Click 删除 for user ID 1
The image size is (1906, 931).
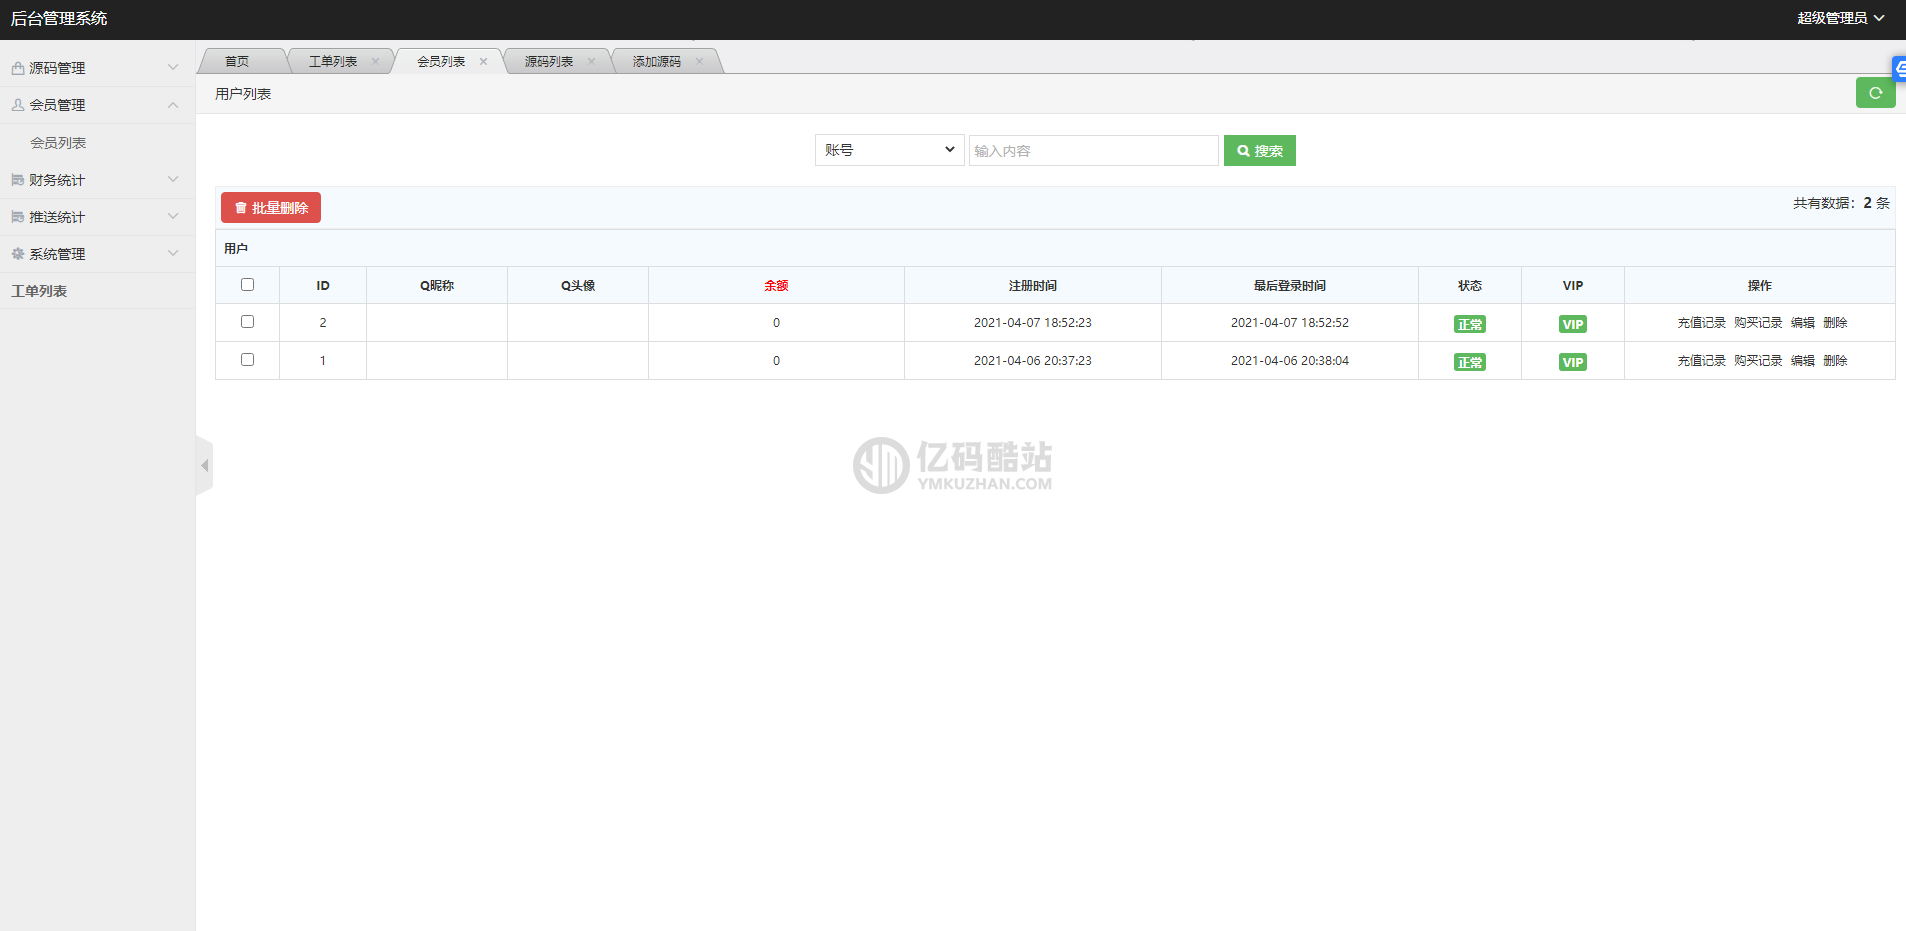(x=1835, y=361)
